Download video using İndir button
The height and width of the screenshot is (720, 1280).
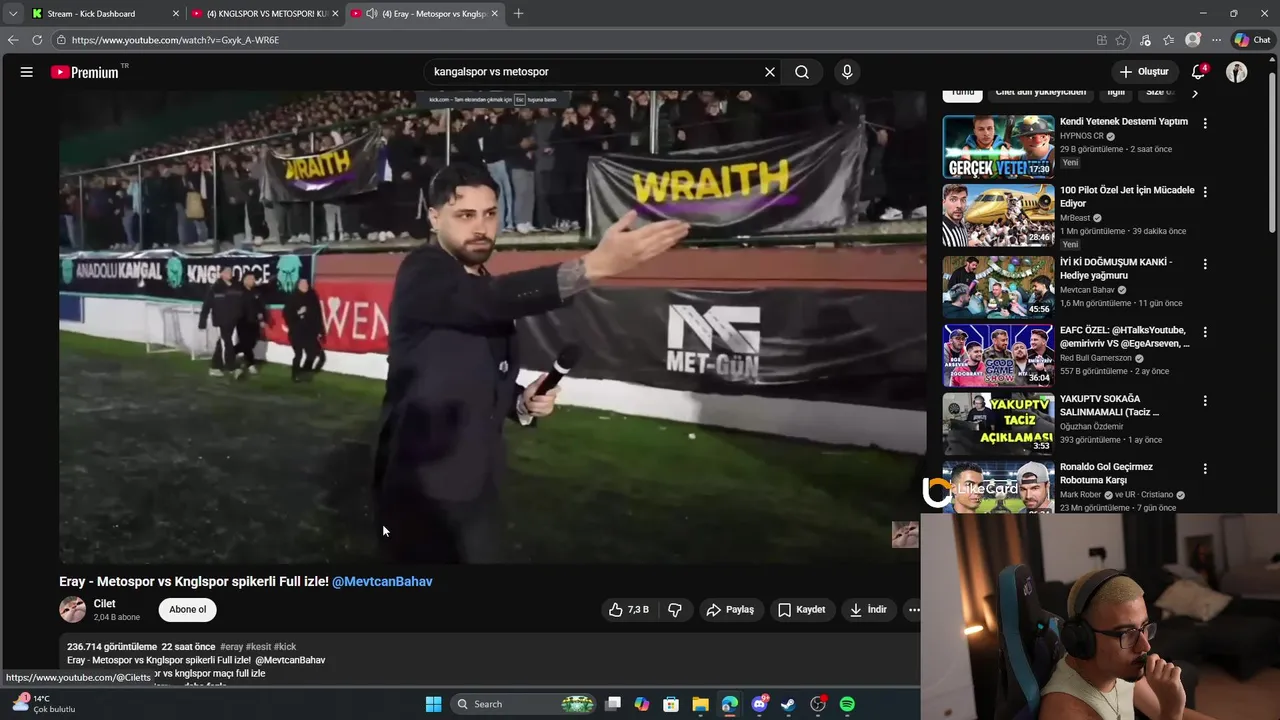868,609
